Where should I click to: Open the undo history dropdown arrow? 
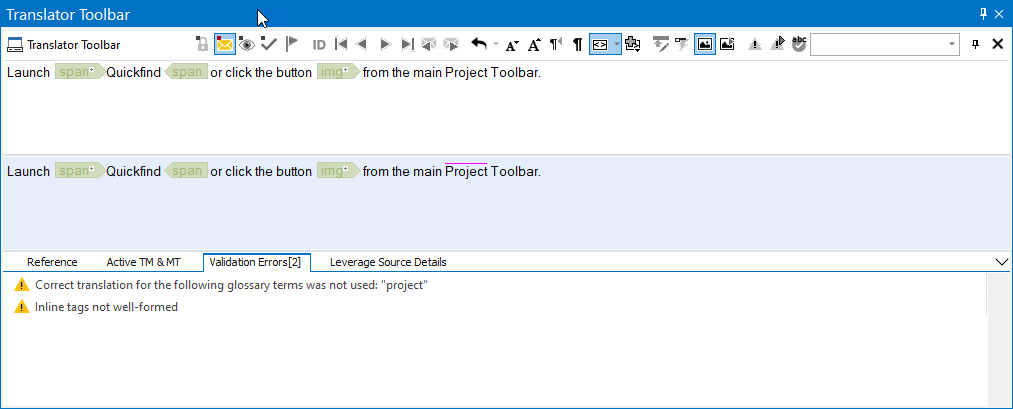(x=495, y=44)
